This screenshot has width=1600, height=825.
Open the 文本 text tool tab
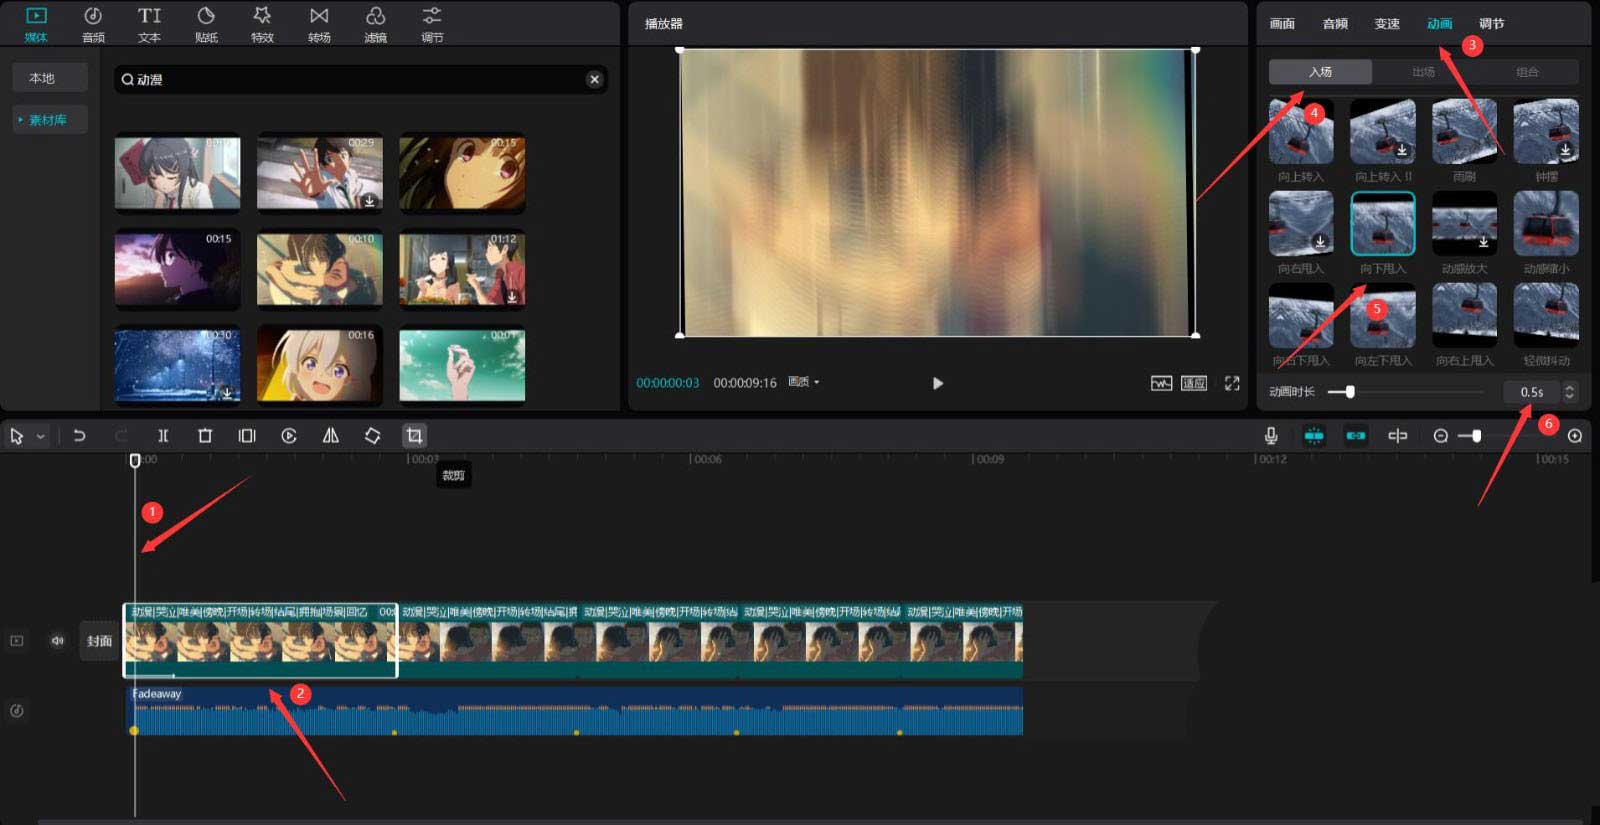pos(149,25)
